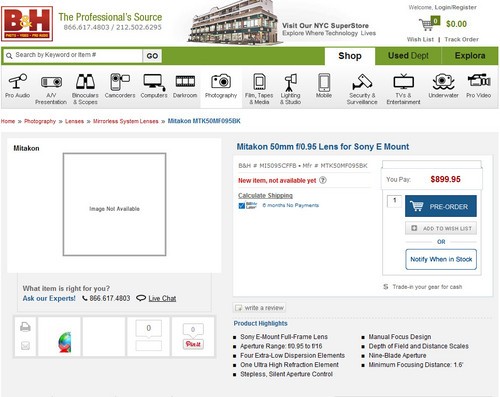Click the colorful globe share icon
Screen dimensions: 500x397
click(x=65, y=342)
